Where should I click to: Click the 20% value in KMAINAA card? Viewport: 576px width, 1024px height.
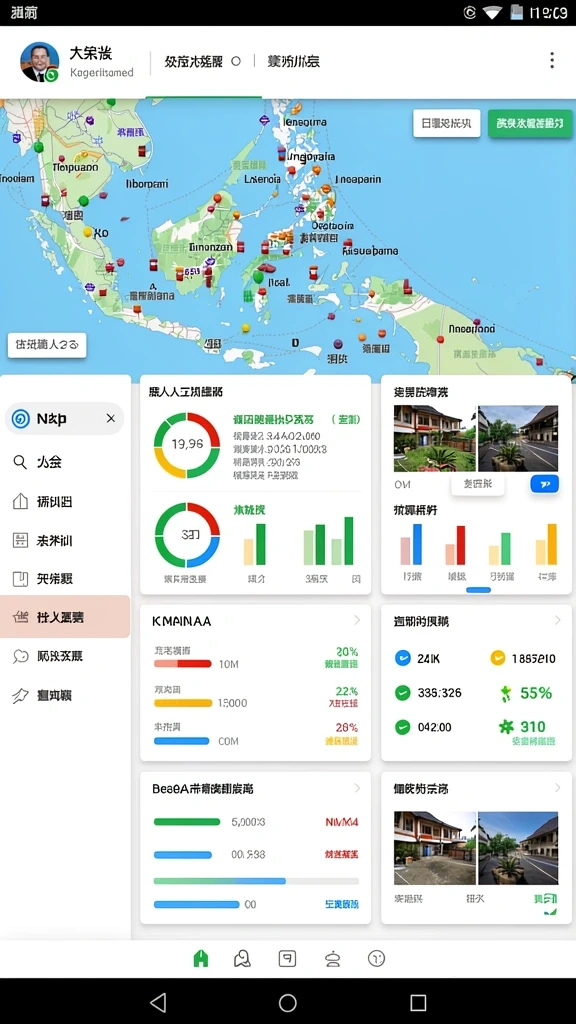click(x=347, y=651)
